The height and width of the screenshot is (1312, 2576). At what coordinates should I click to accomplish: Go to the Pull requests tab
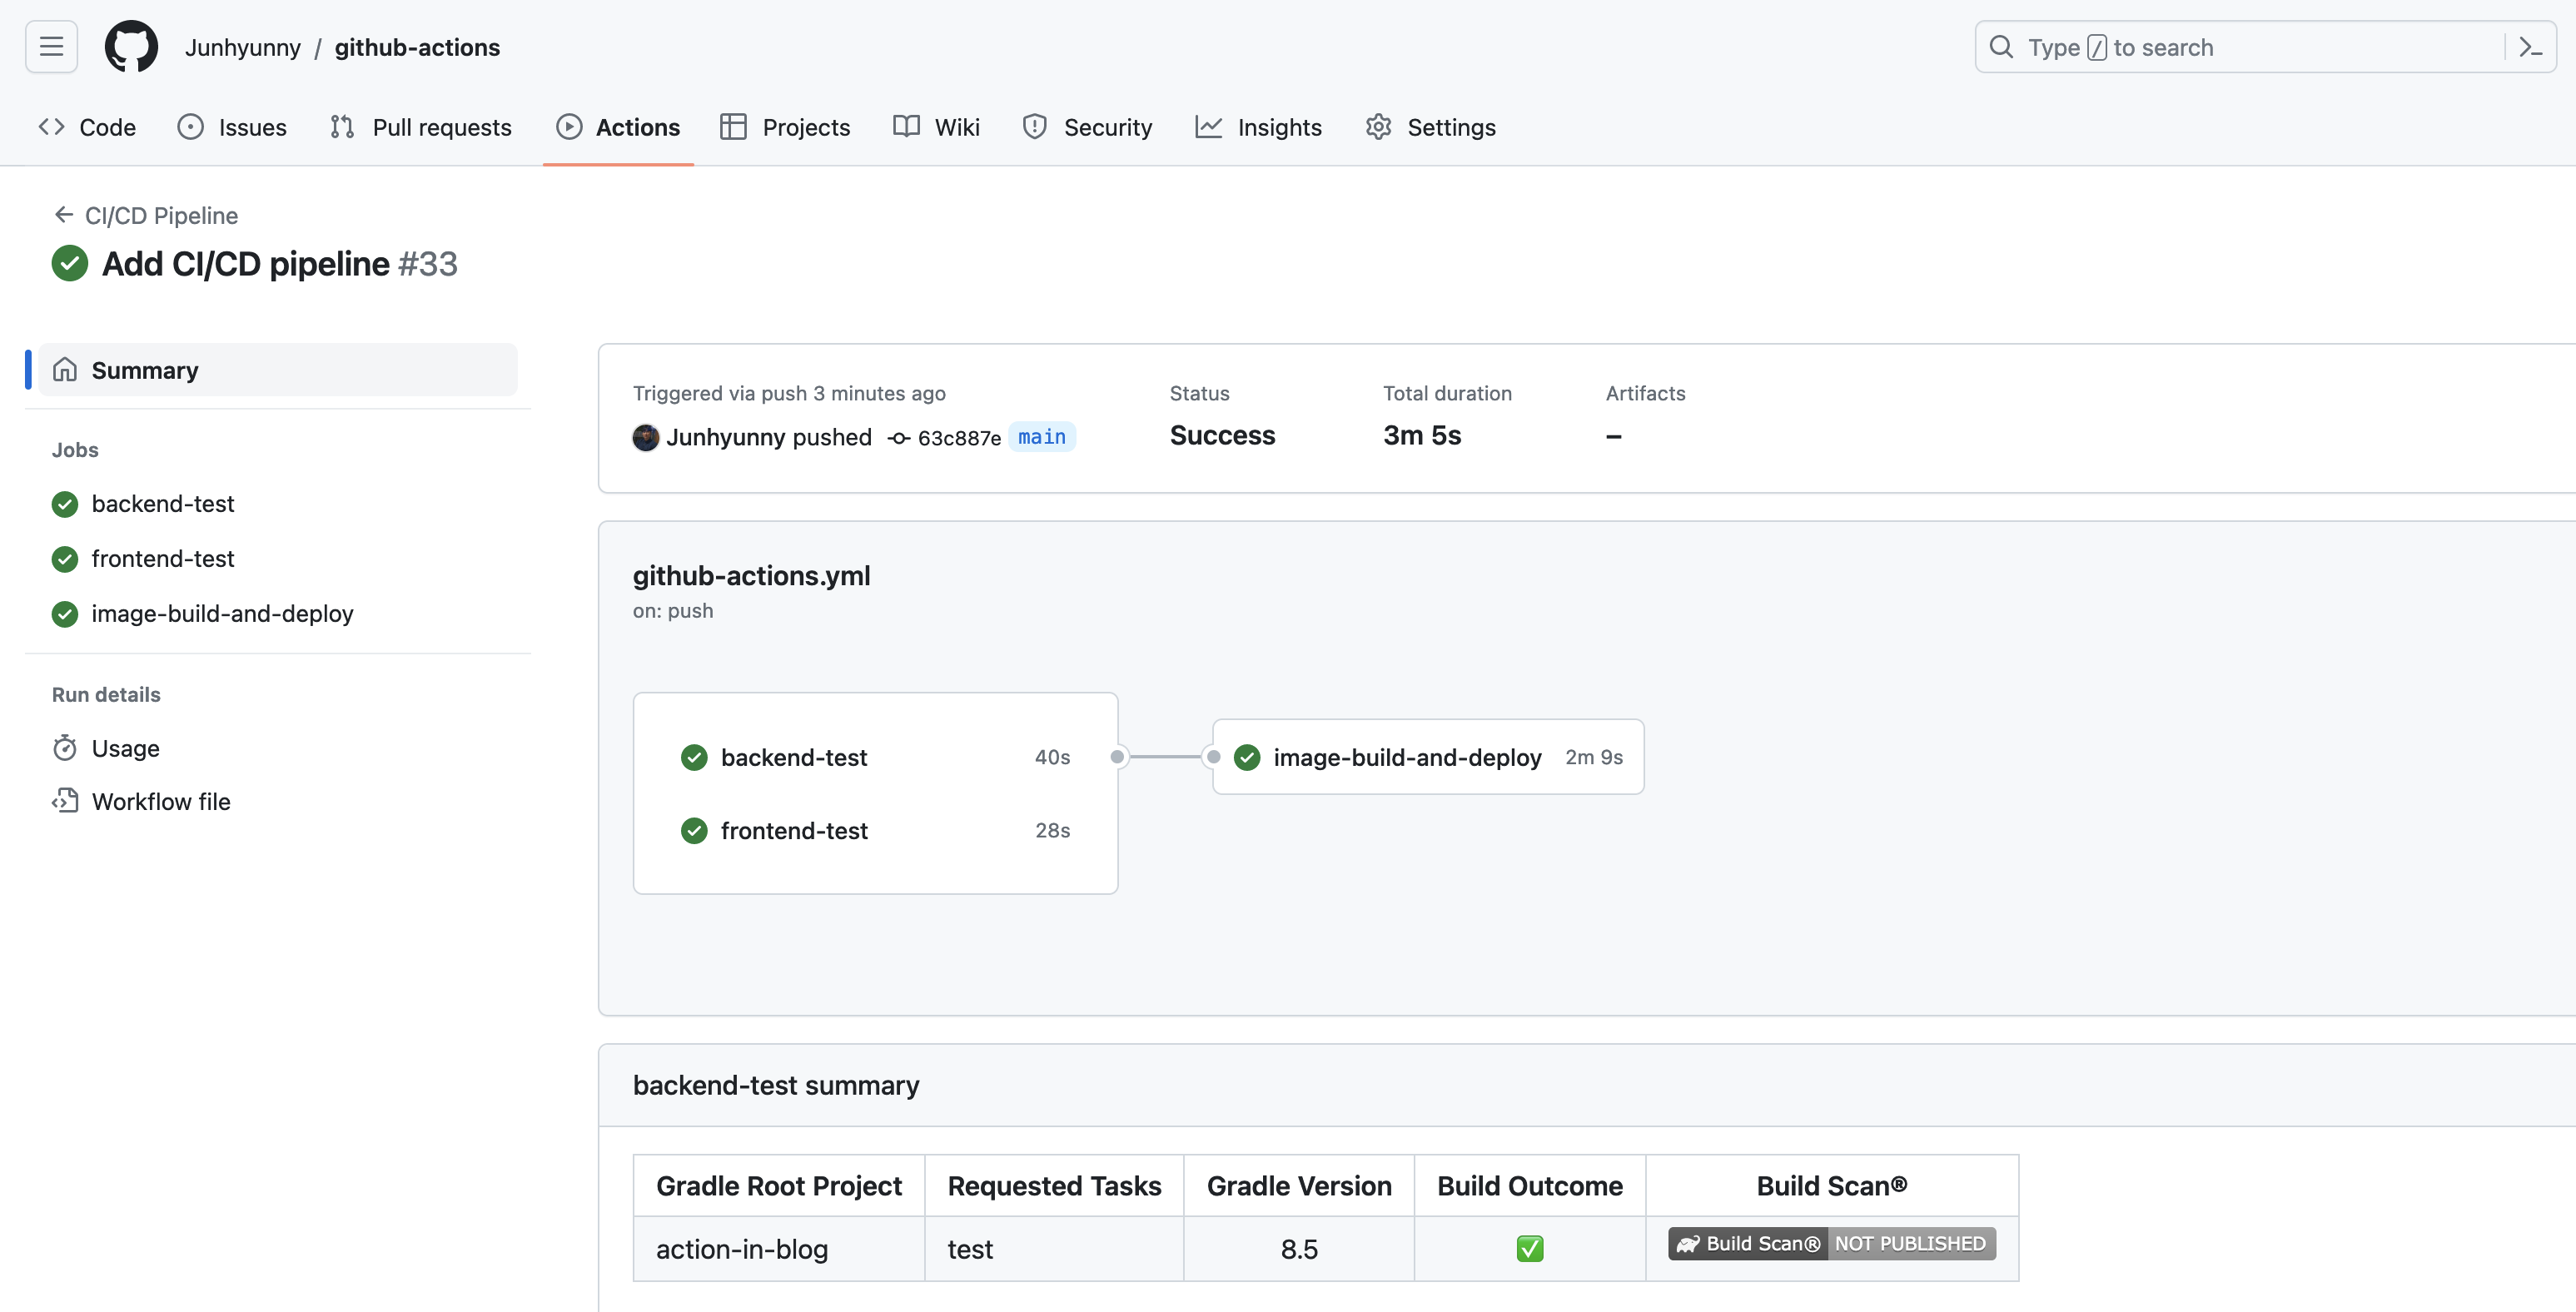[421, 127]
